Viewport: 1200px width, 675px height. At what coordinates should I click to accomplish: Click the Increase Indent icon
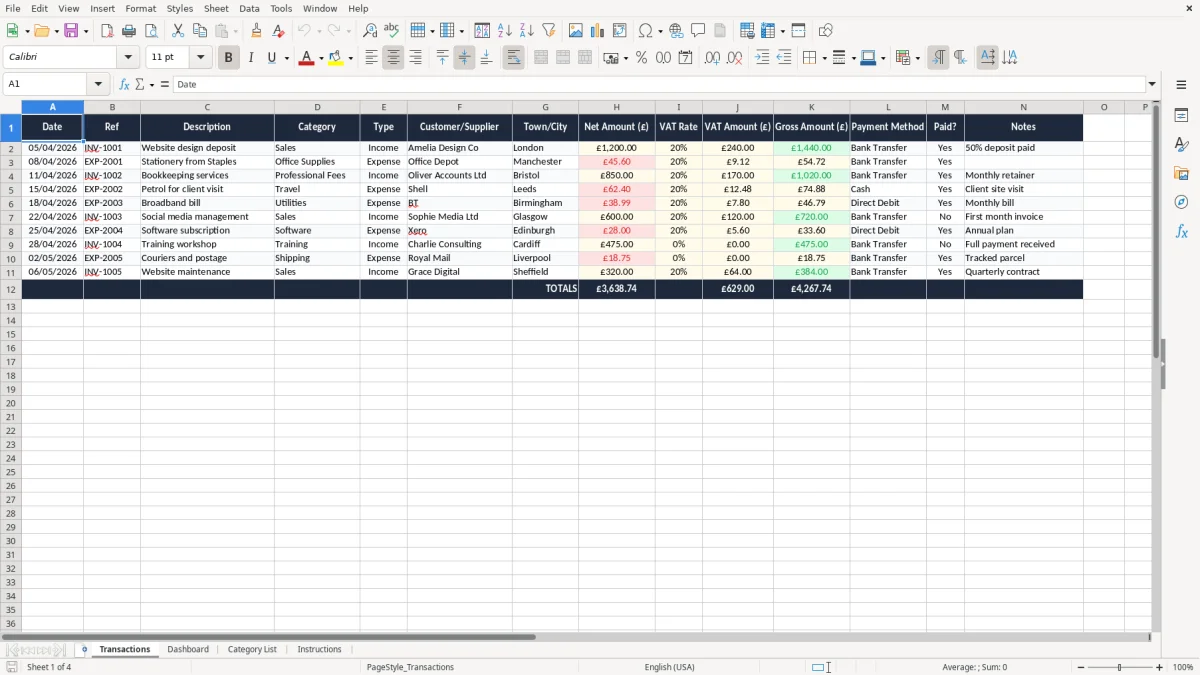[x=762, y=58]
